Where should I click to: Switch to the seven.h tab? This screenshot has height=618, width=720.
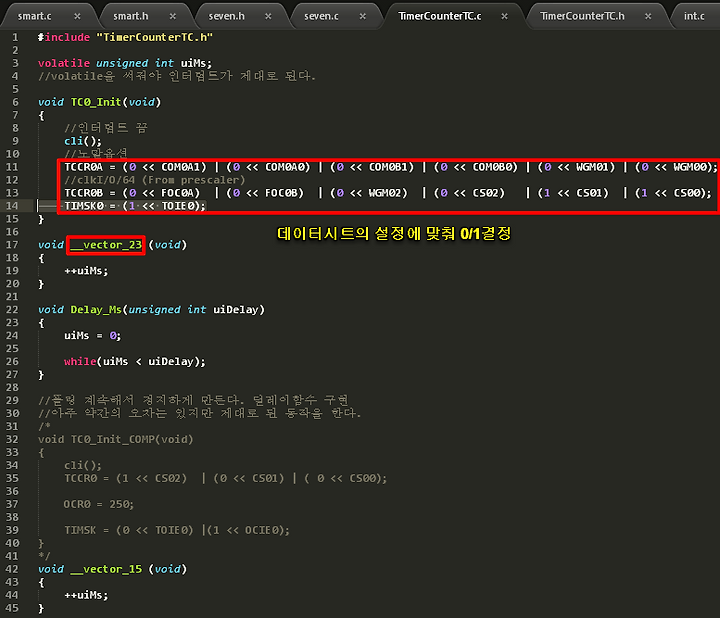pos(226,16)
